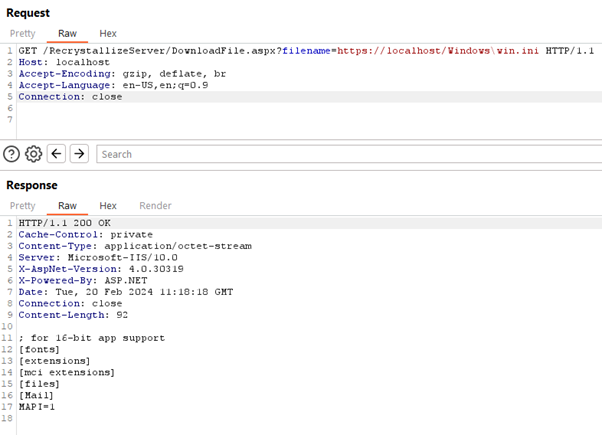Open the Hex tab in Request
The height and width of the screenshot is (435, 602).
(107, 33)
